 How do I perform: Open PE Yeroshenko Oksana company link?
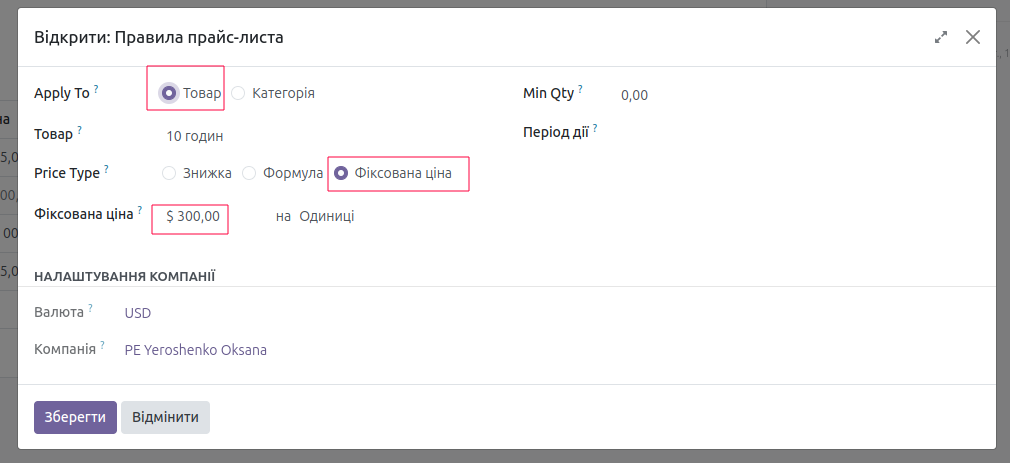coord(196,350)
